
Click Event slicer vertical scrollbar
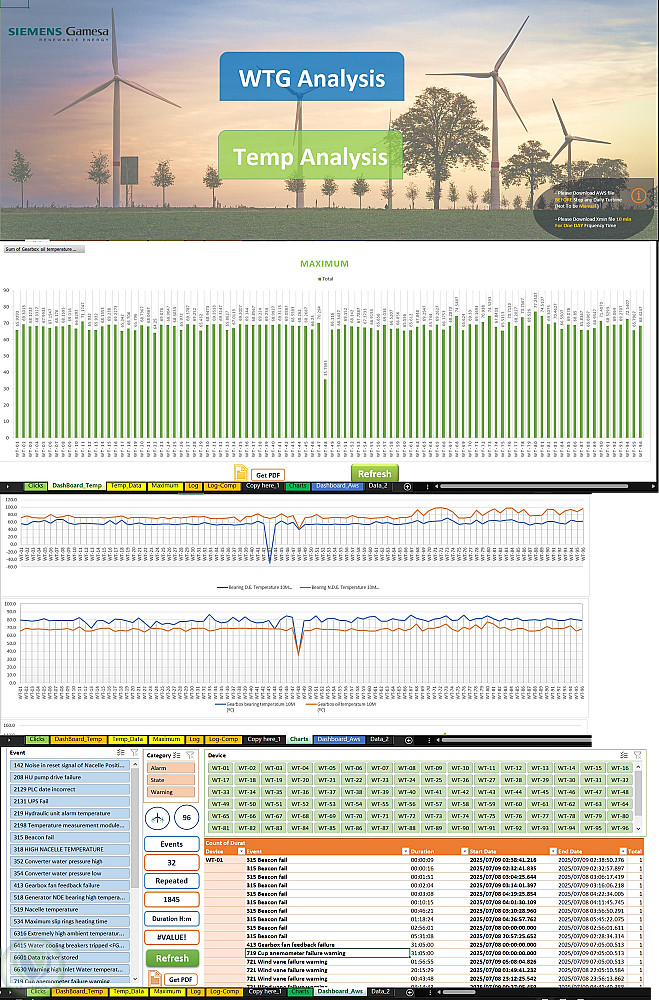pyautogui.click(x=135, y=871)
